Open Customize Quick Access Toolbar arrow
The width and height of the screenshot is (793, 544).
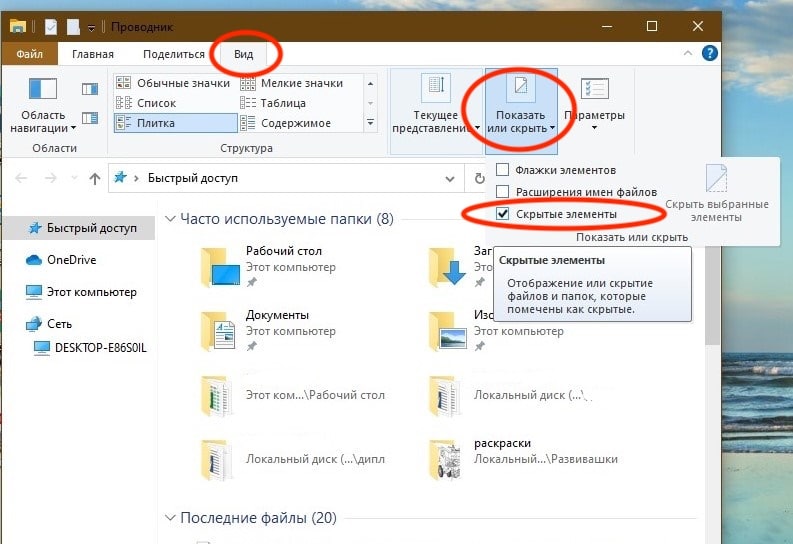(x=91, y=27)
